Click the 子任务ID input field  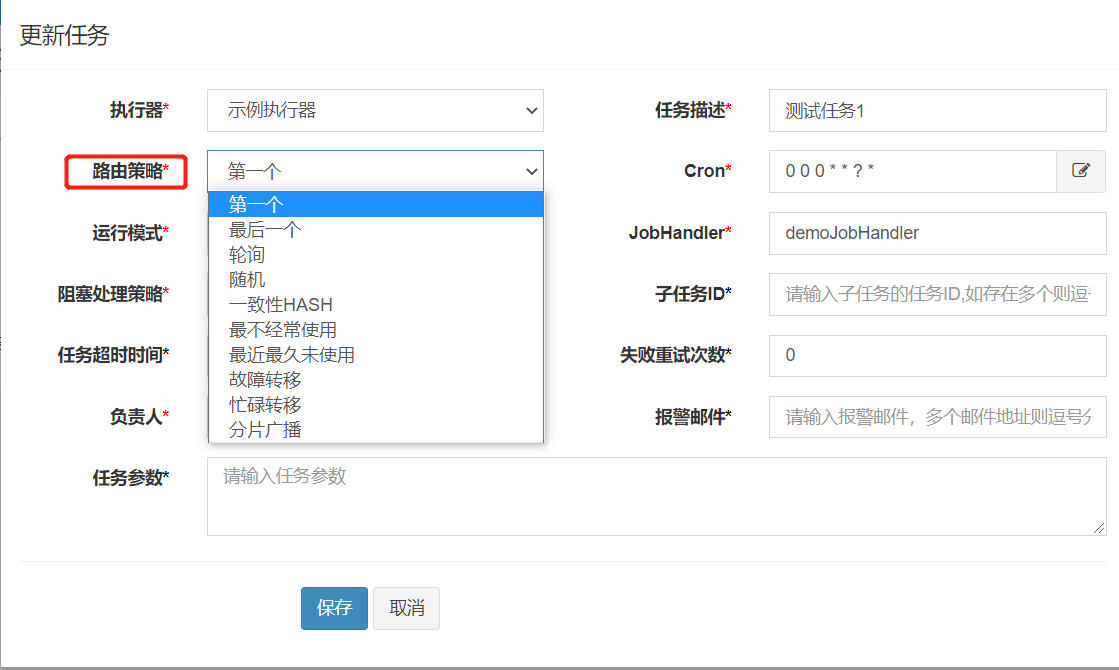pos(936,294)
